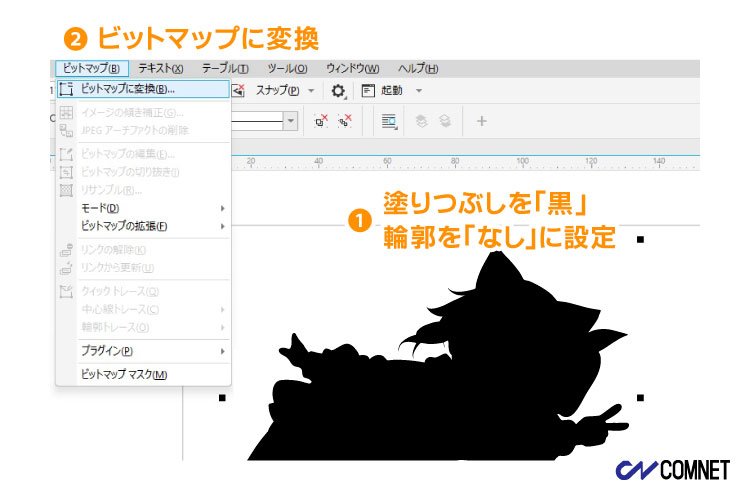Open the ウィンドウ(W) menu
Screen dimensions: 750x500
tap(353, 68)
